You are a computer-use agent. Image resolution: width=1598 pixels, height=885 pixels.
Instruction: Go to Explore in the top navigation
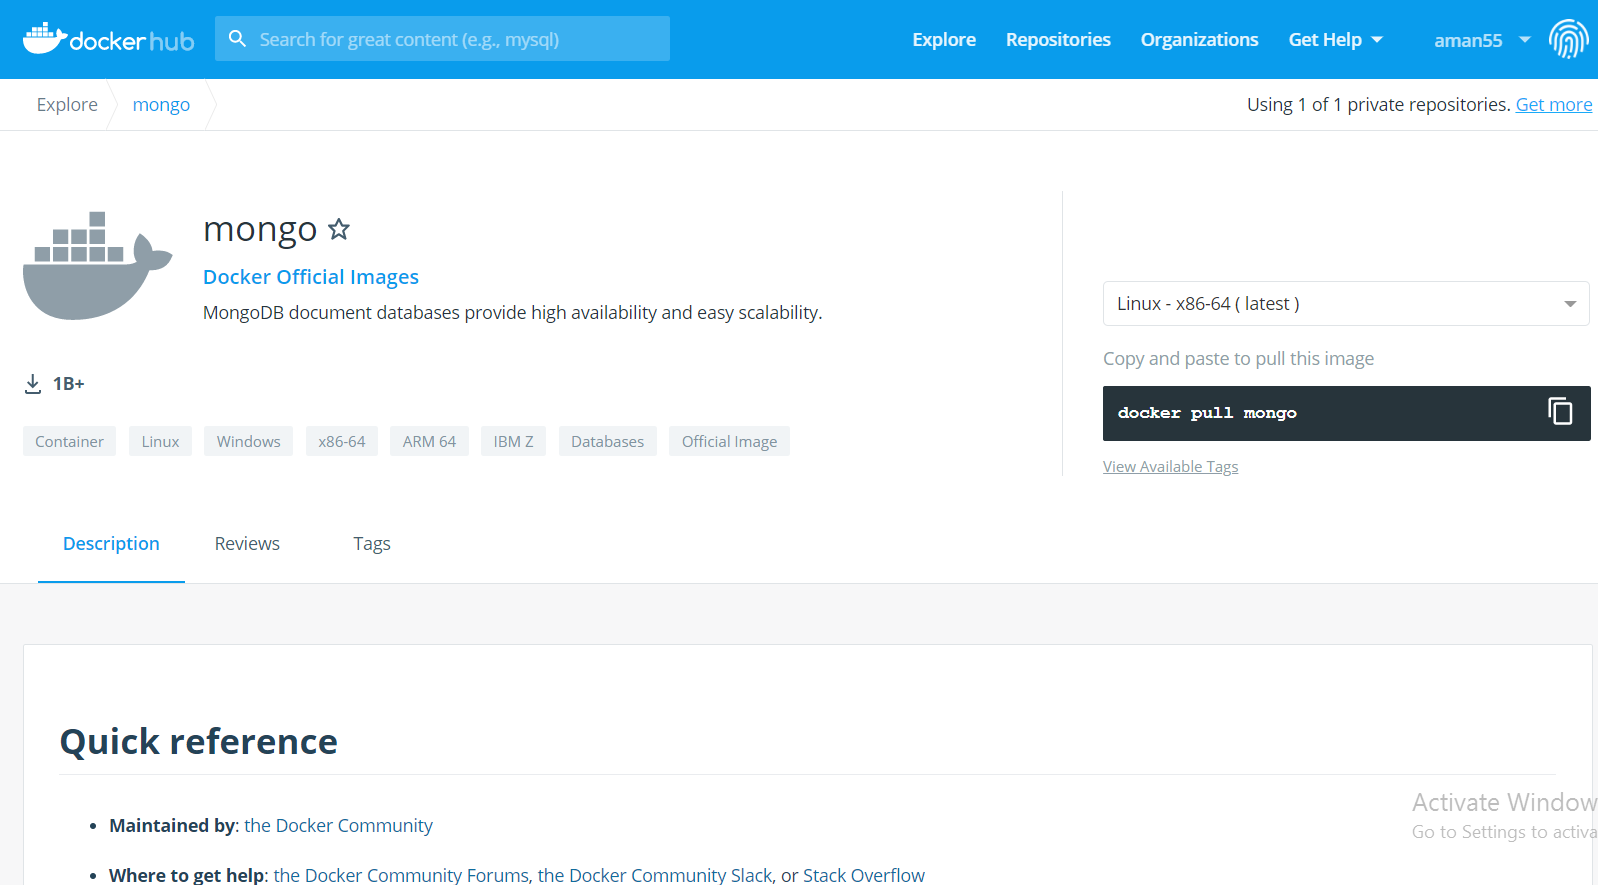944,40
